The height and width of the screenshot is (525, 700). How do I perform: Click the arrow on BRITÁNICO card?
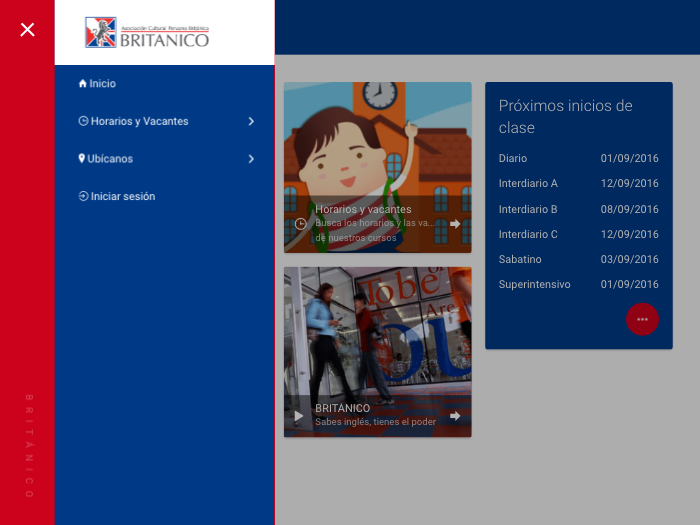(455, 416)
